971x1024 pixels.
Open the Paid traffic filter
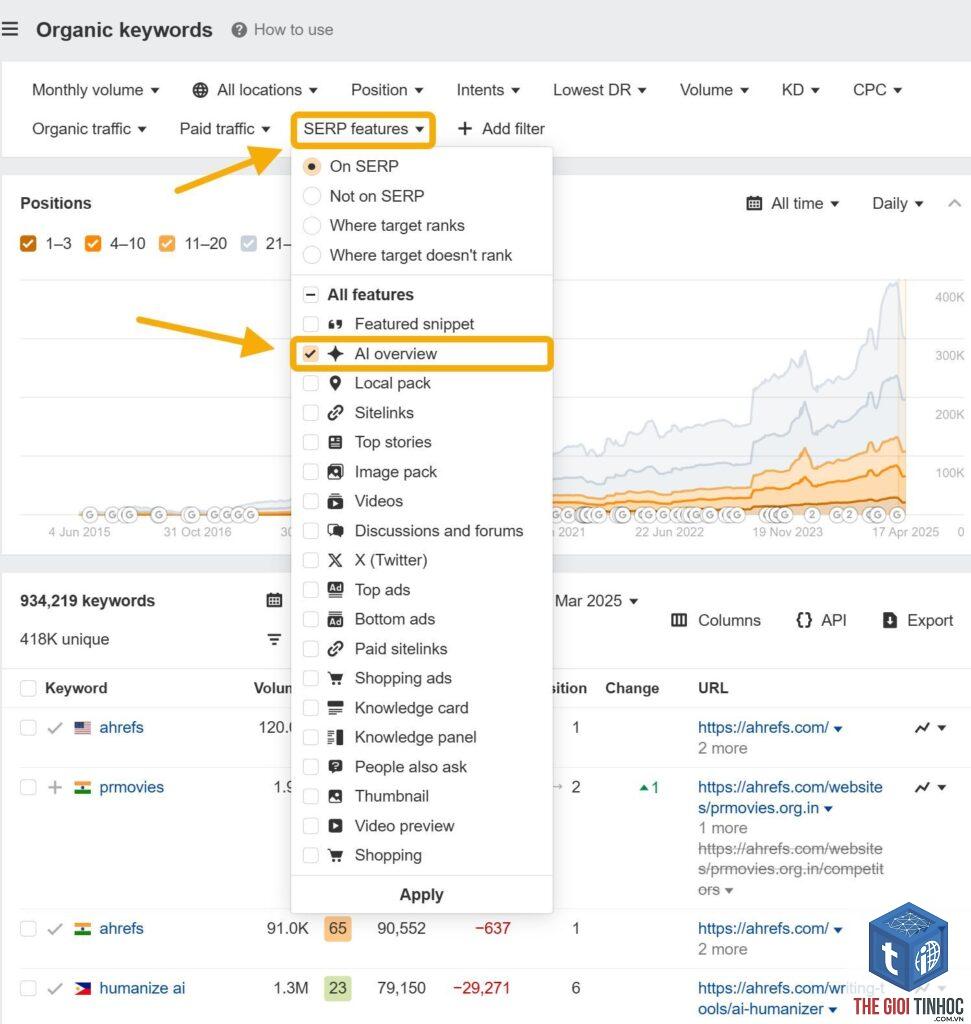225,129
